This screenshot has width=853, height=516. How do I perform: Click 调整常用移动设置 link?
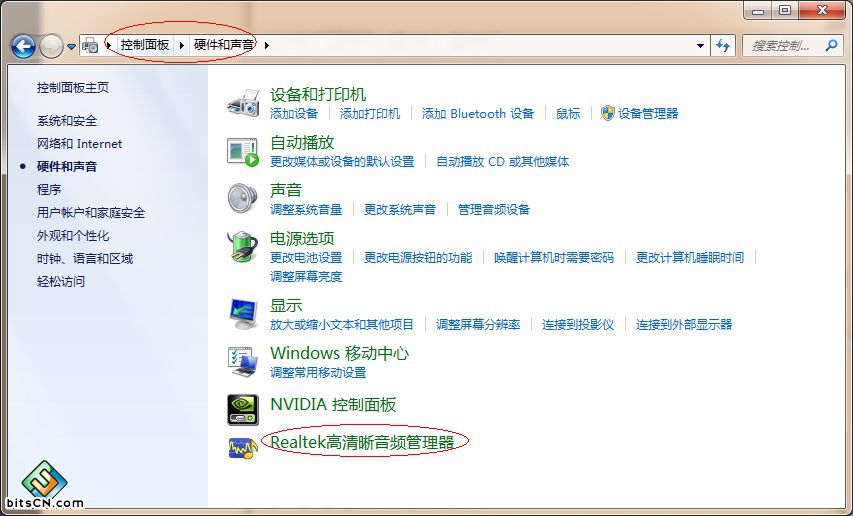[318, 372]
